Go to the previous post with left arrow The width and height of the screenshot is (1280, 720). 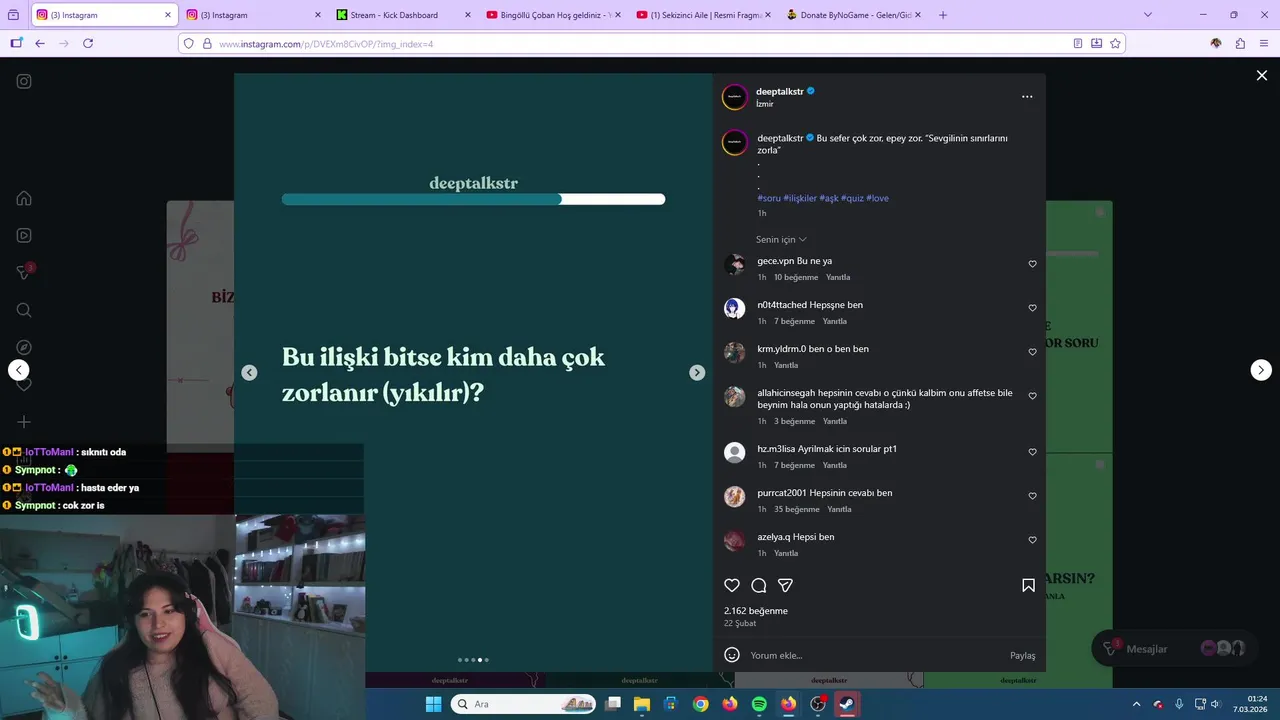click(x=19, y=370)
